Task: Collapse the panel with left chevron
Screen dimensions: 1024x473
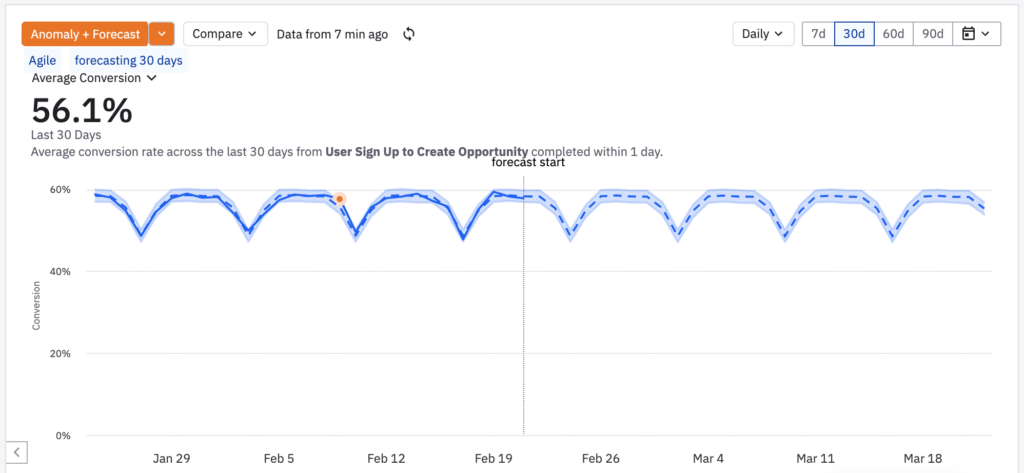Action: coord(17,454)
